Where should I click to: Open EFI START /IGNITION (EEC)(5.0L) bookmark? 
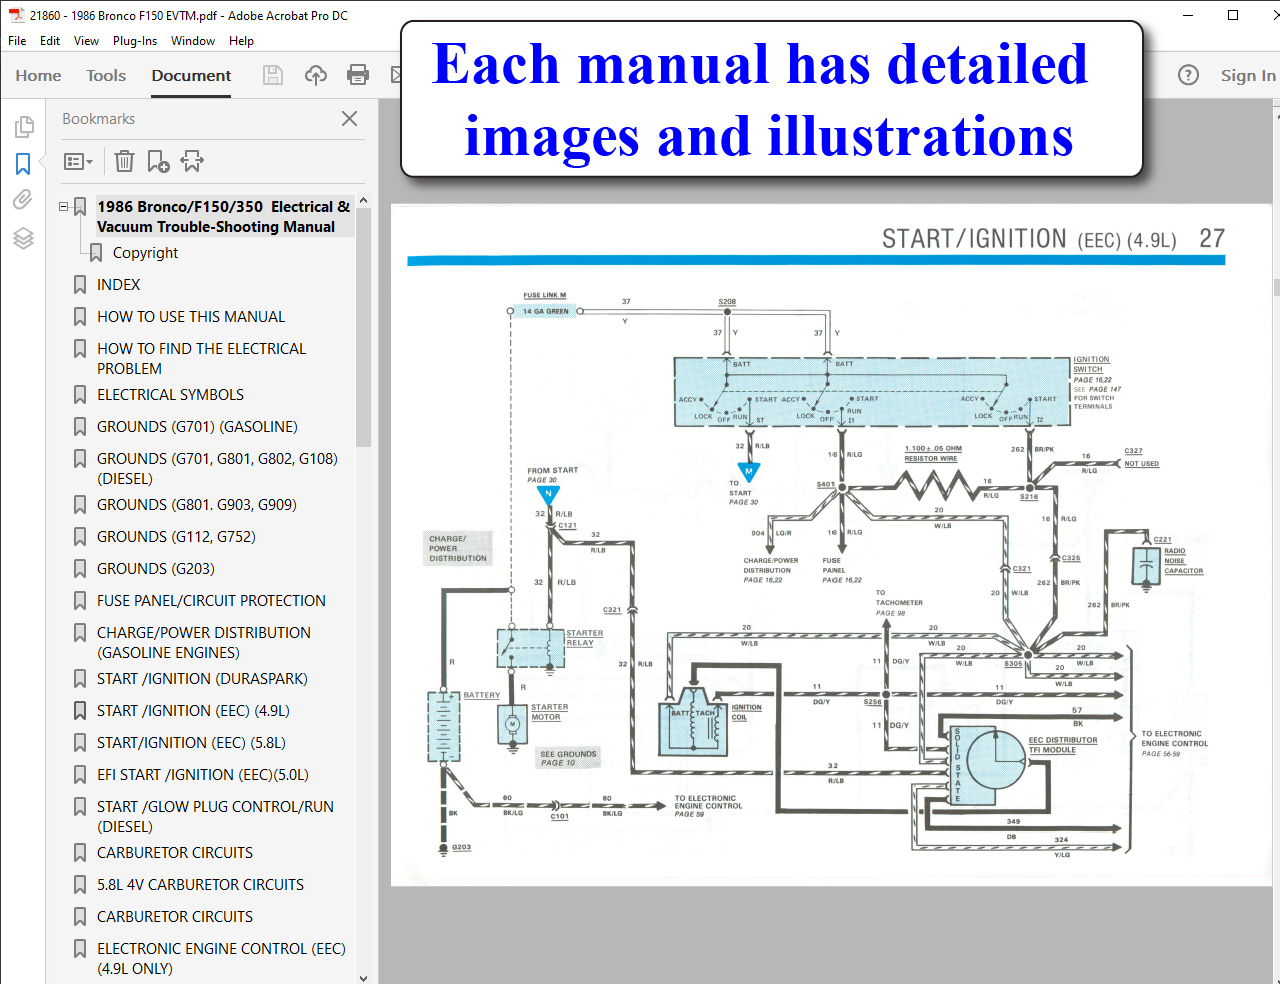click(x=203, y=775)
